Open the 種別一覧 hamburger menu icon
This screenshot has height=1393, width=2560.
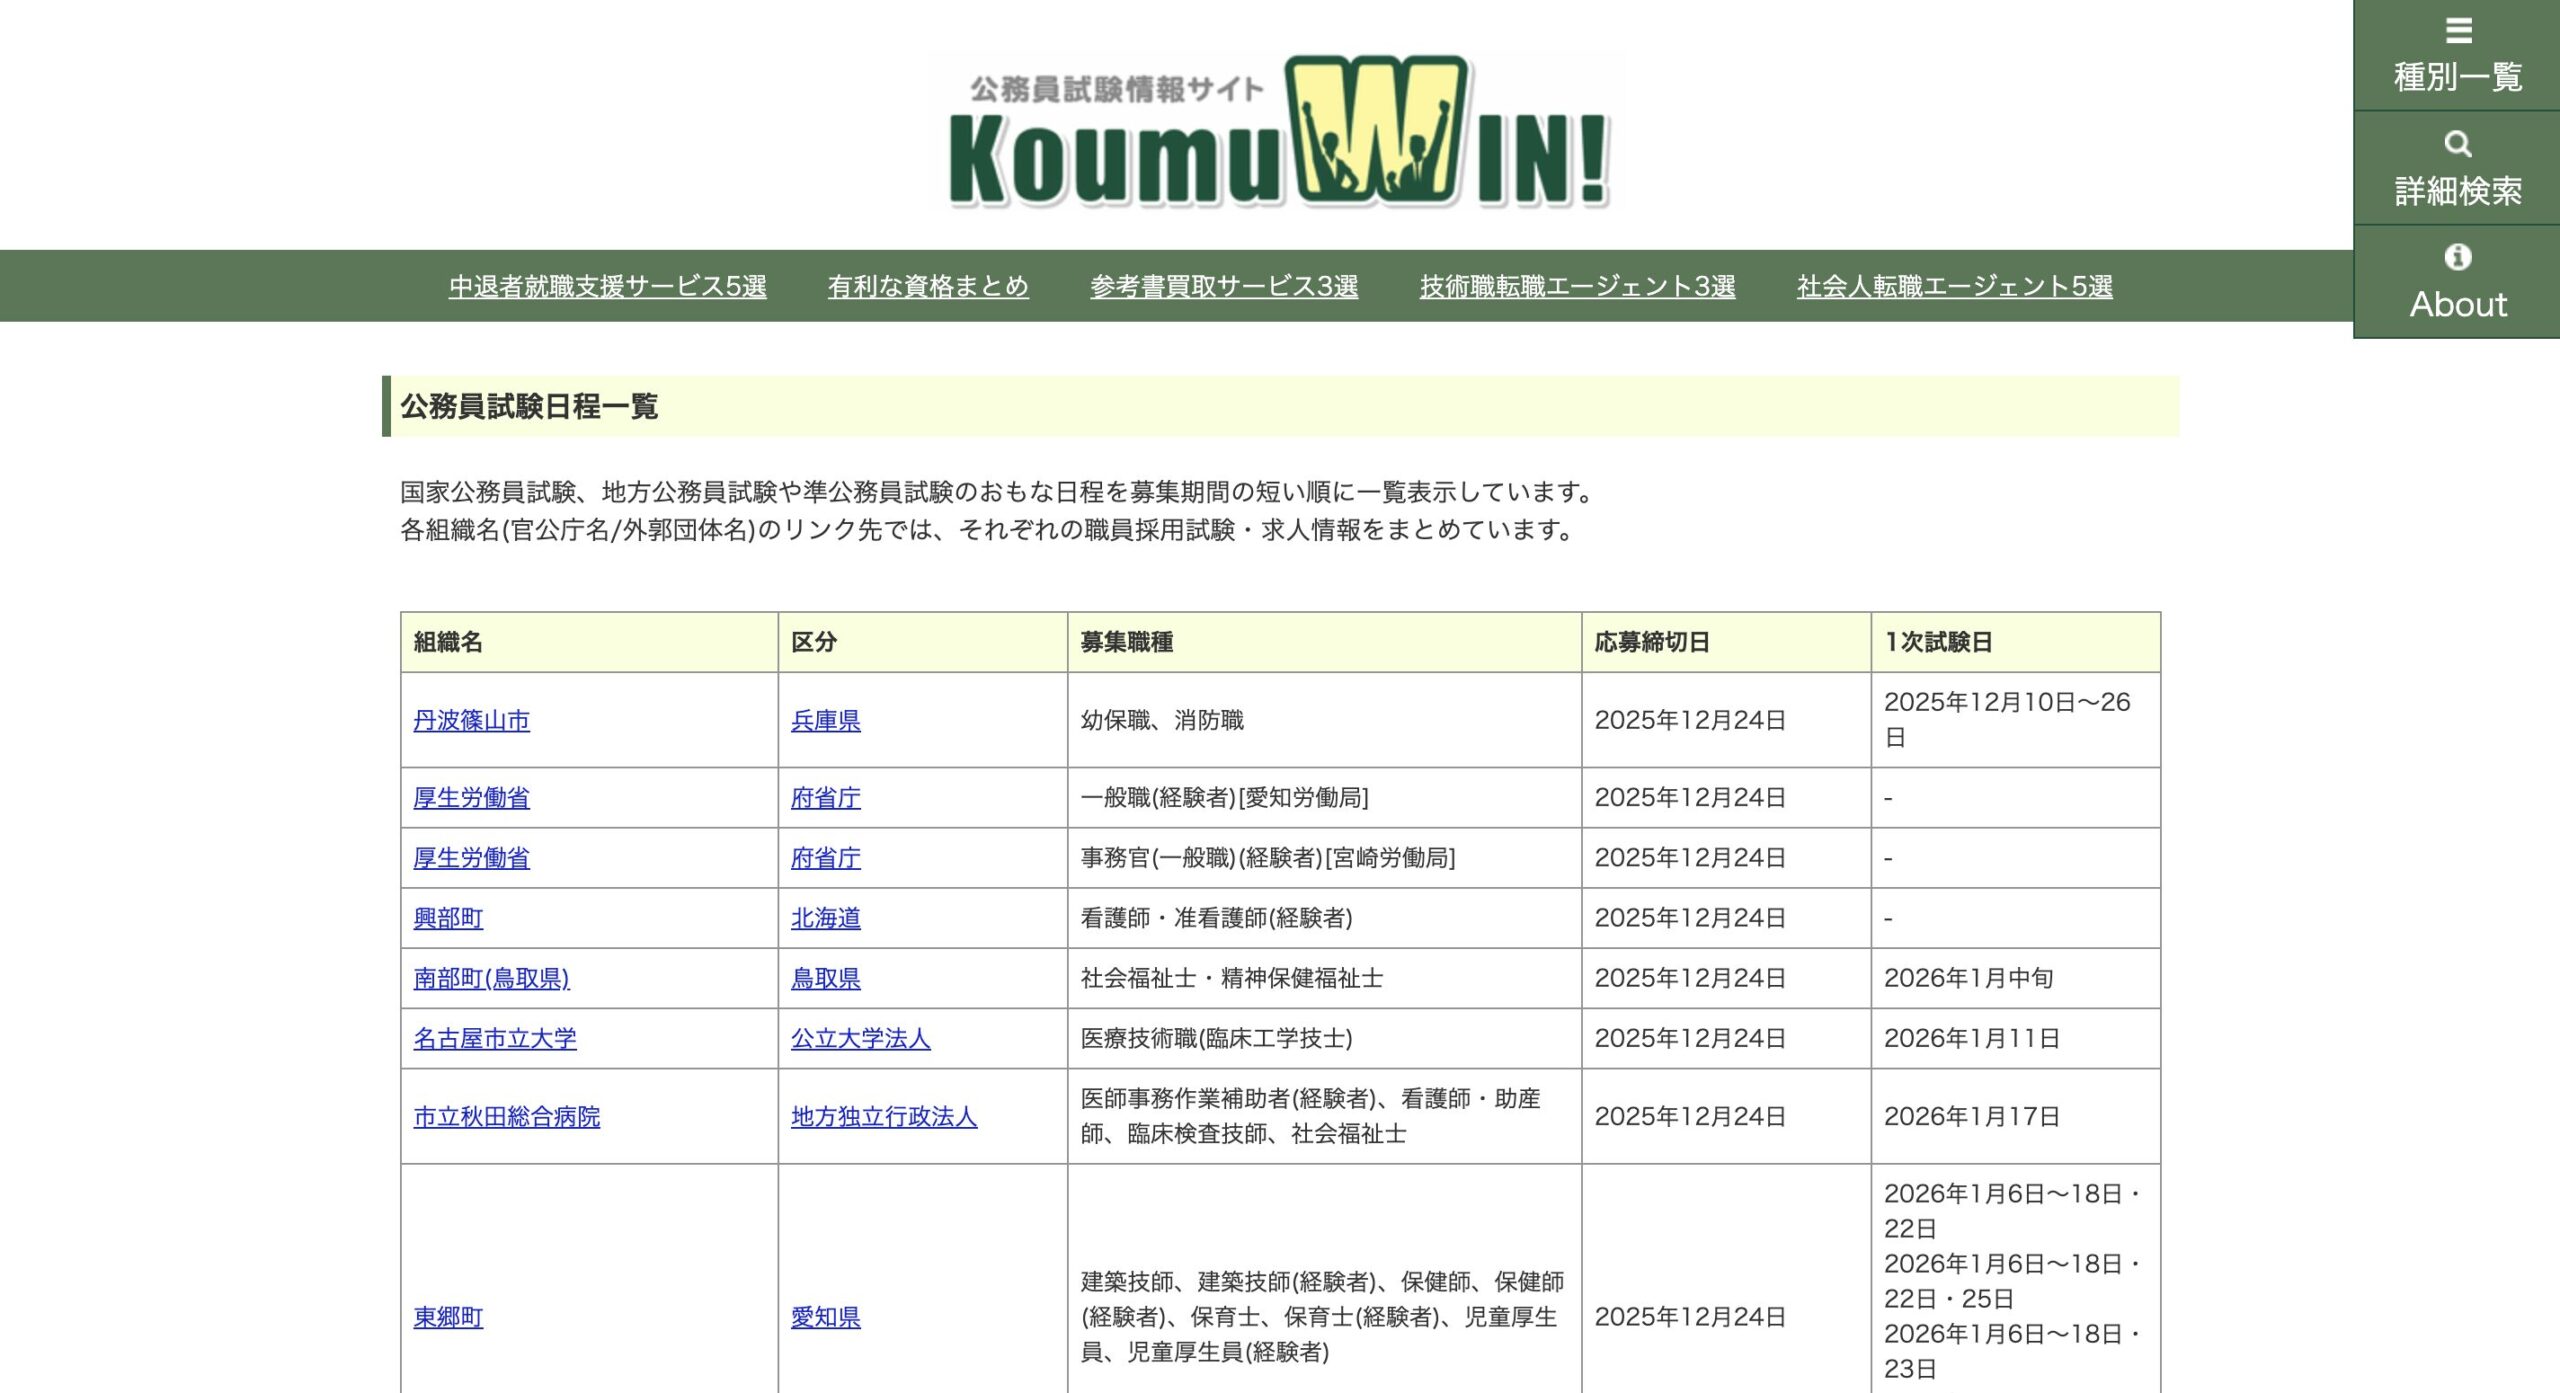[x=2458, y=32]
